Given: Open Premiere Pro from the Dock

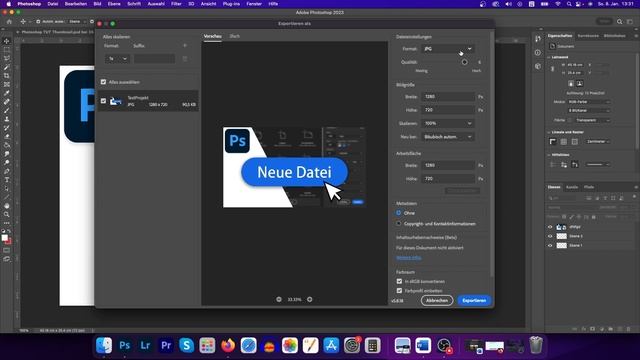Looking at the screenshot, I should [166, 346].
